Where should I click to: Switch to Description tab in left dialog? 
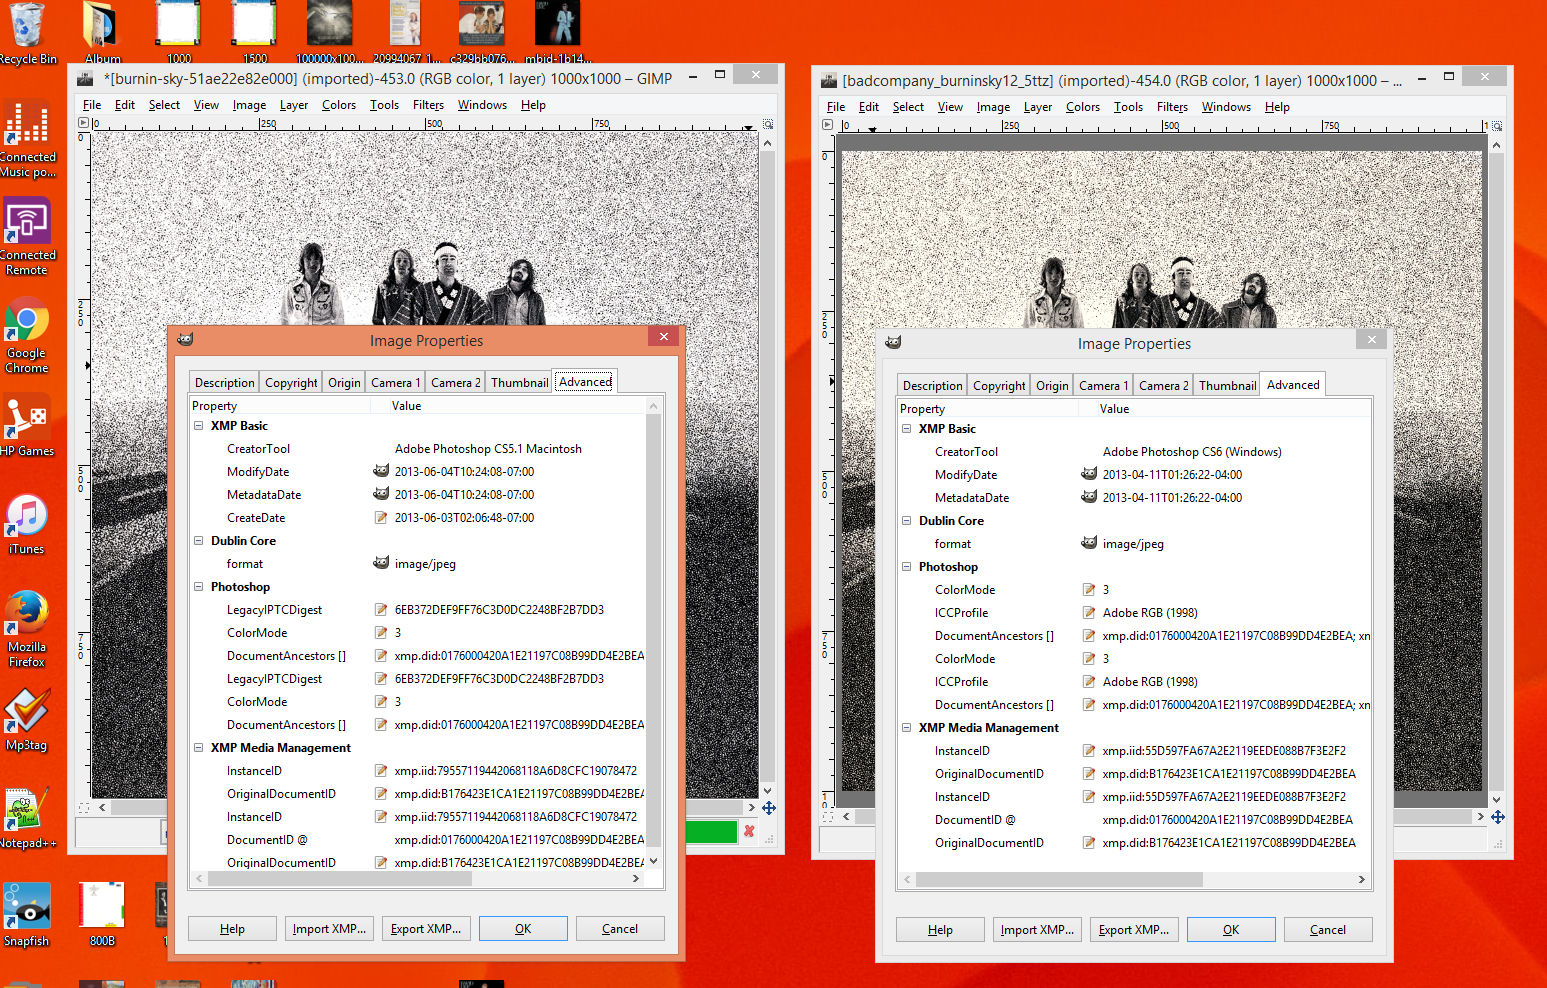(224, 383)
